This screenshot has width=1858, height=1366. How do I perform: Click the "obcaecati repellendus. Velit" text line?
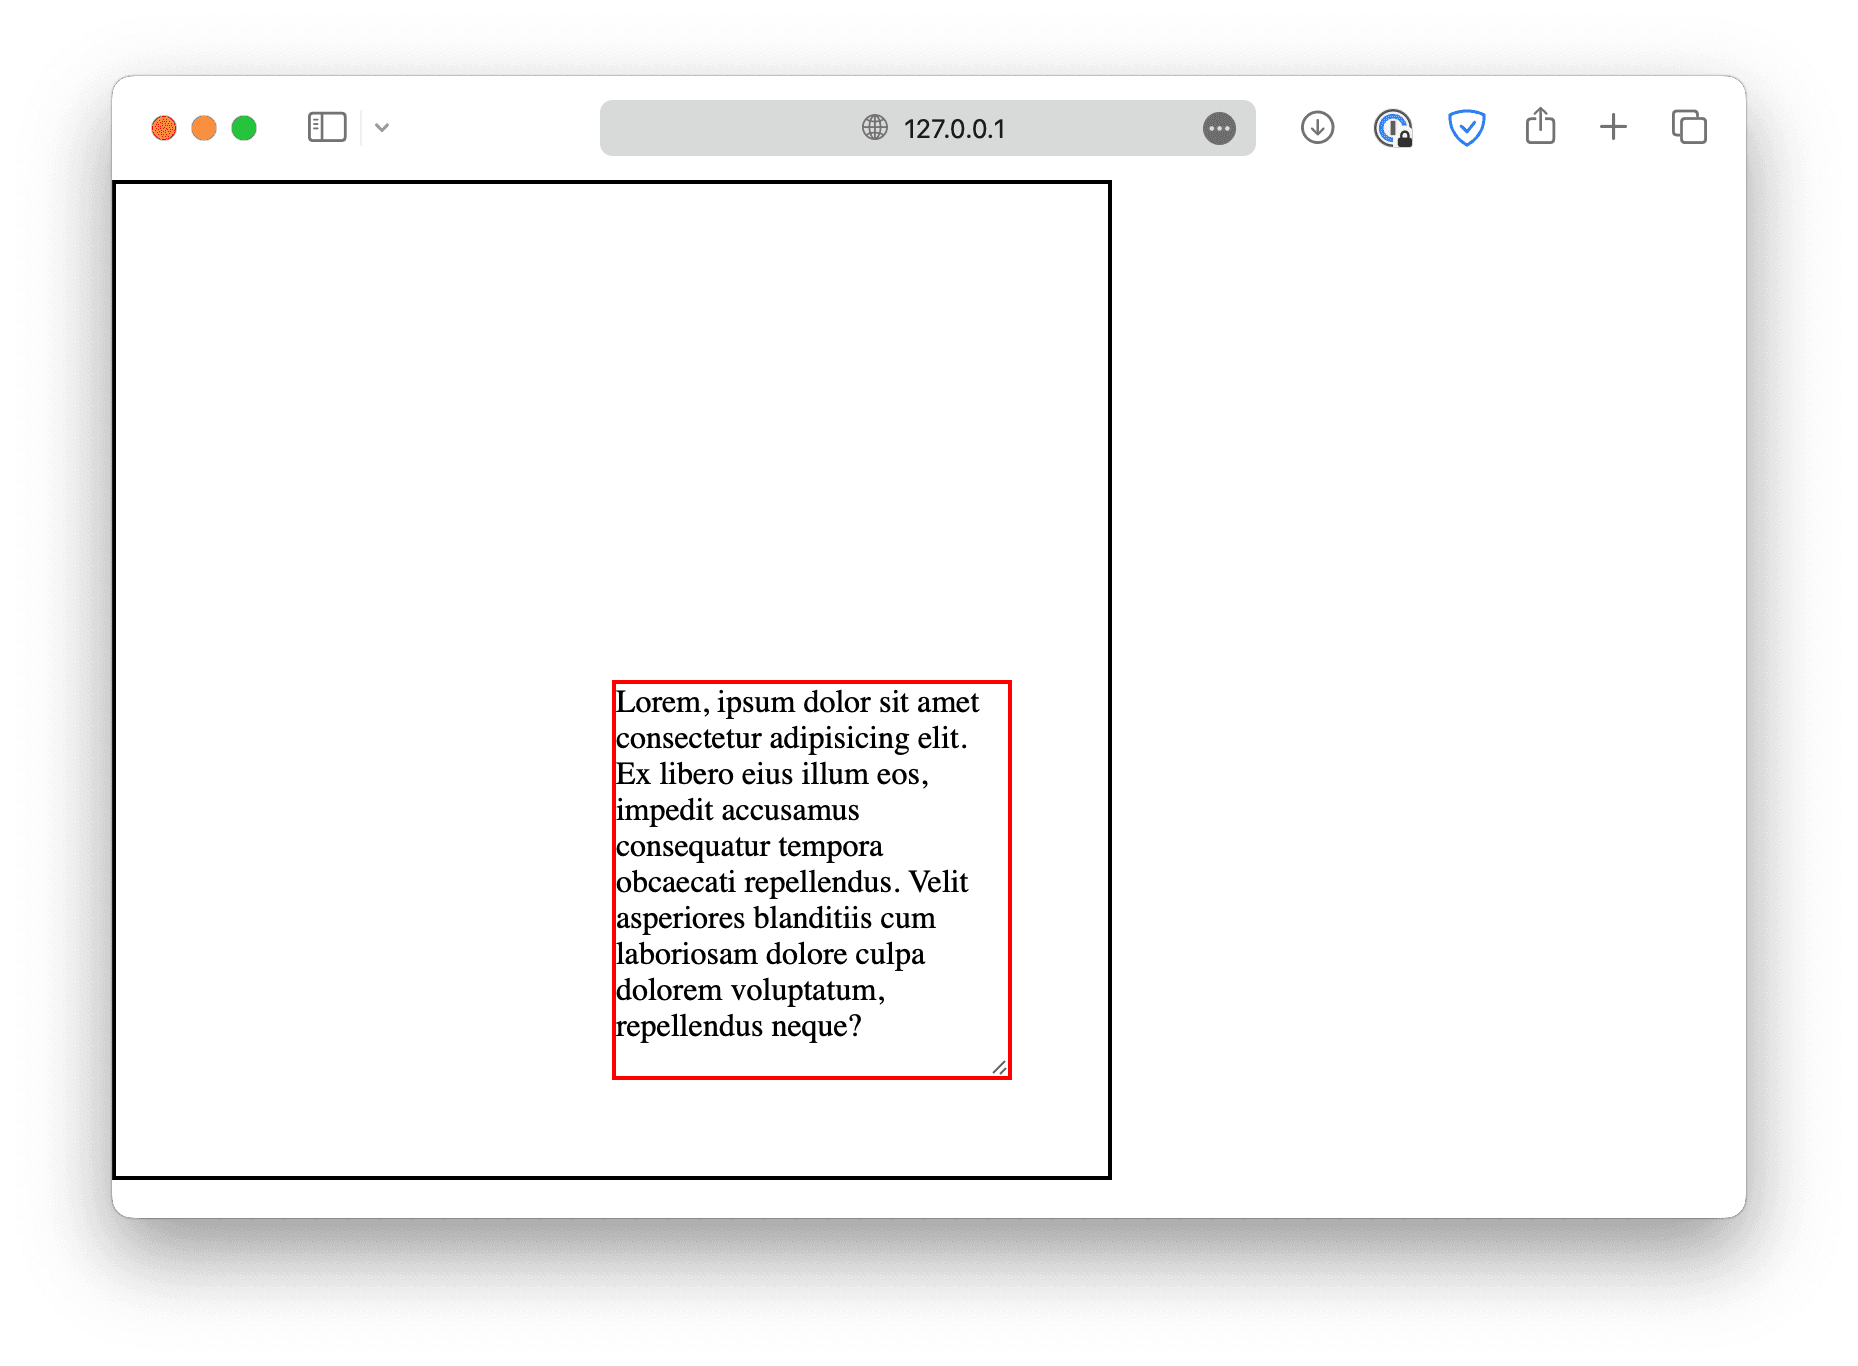[x=791, y=882]
